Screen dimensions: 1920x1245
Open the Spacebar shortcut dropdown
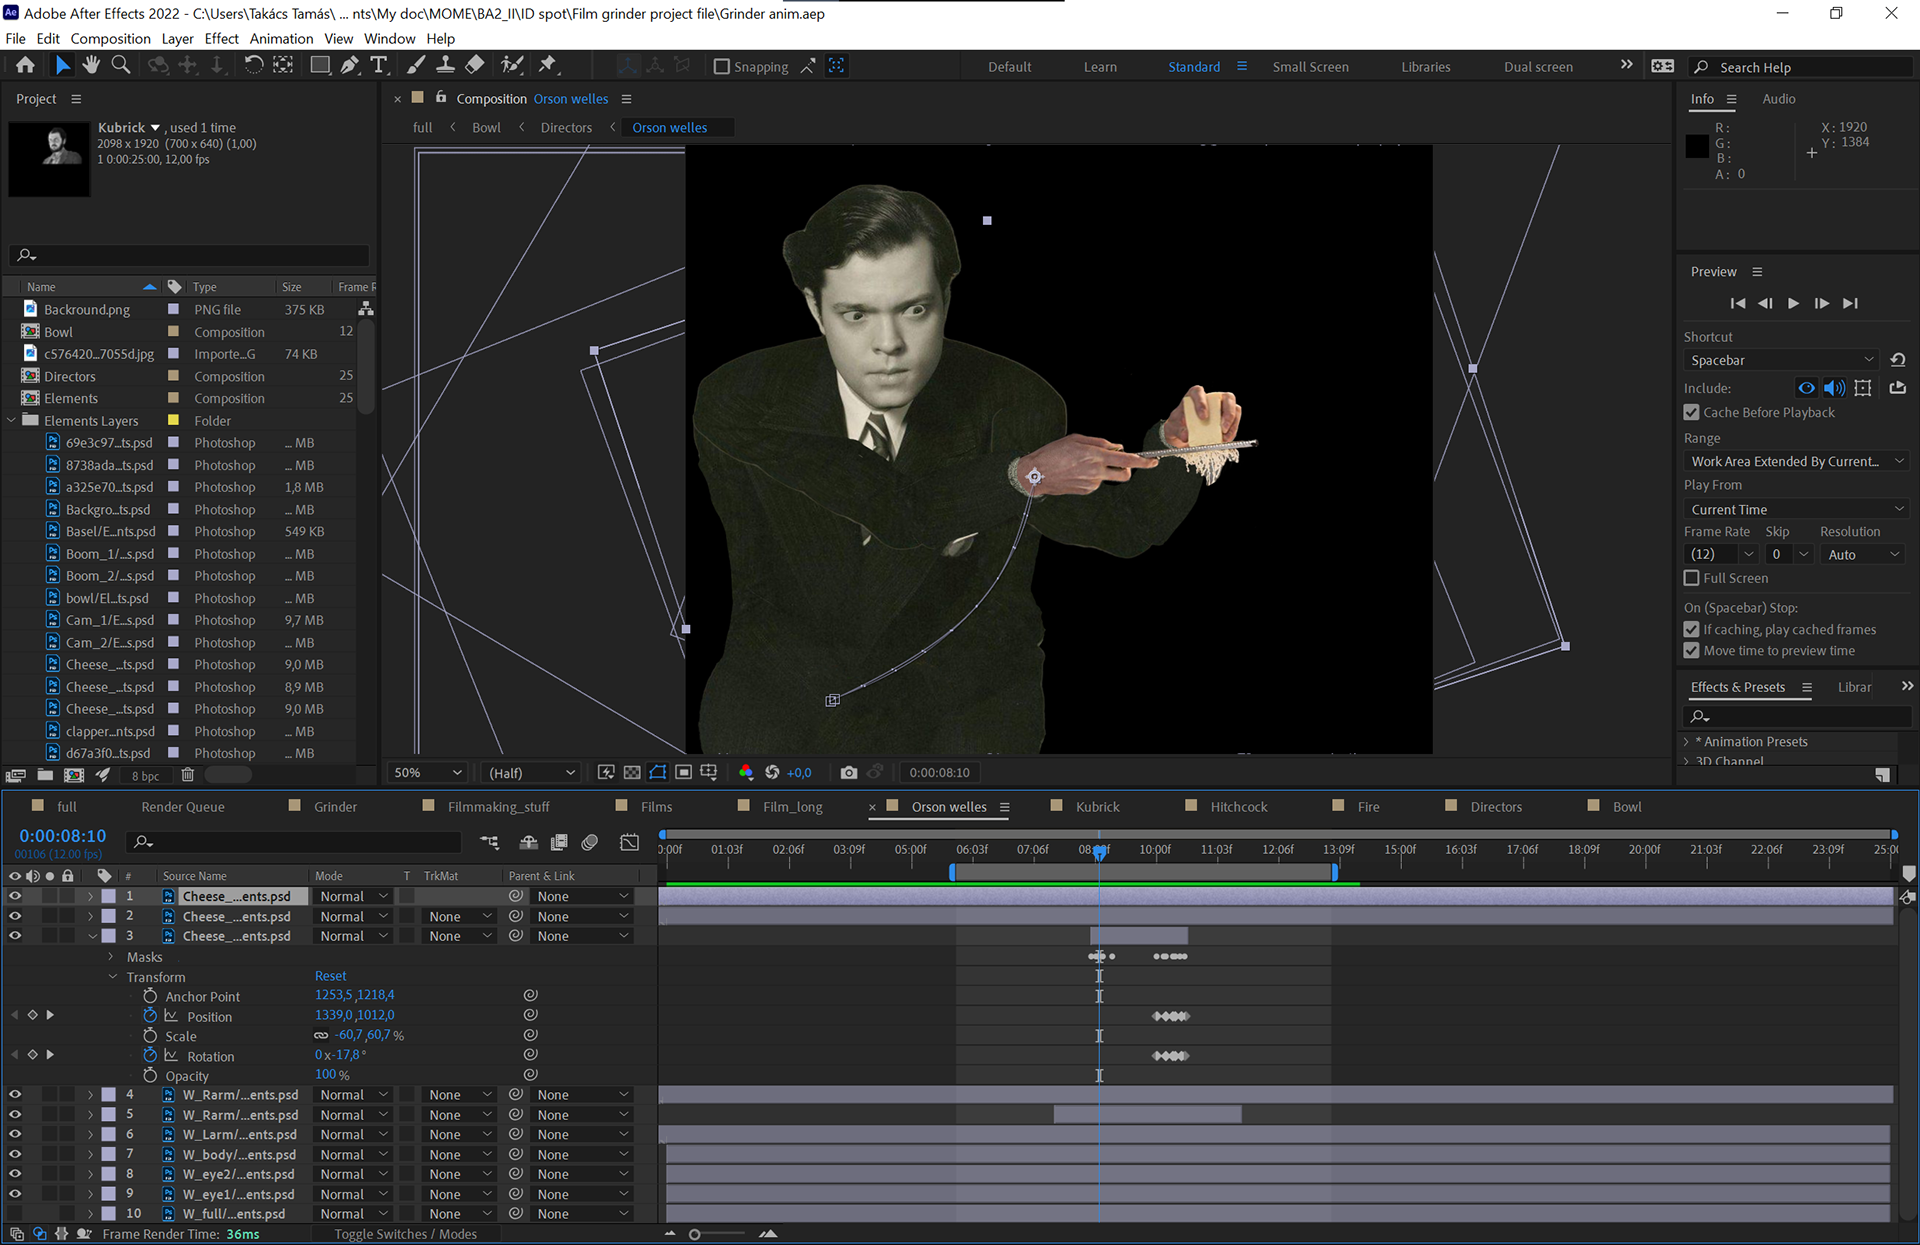click(x=1780, y=360)
